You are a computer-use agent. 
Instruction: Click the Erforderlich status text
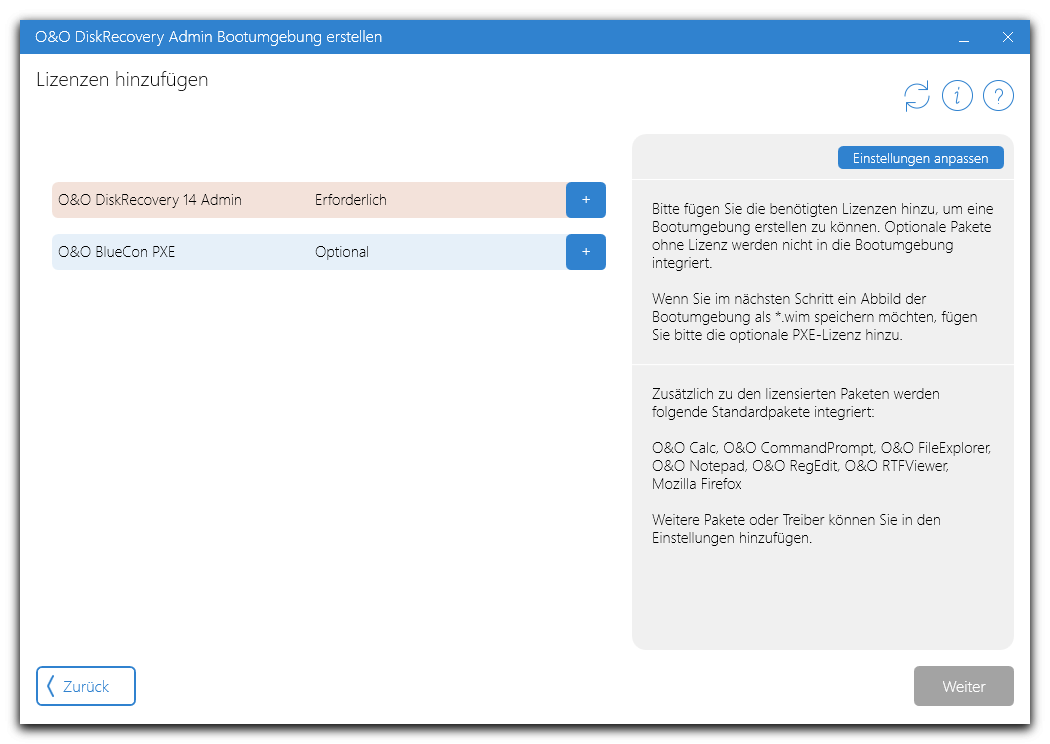(351, 200)
